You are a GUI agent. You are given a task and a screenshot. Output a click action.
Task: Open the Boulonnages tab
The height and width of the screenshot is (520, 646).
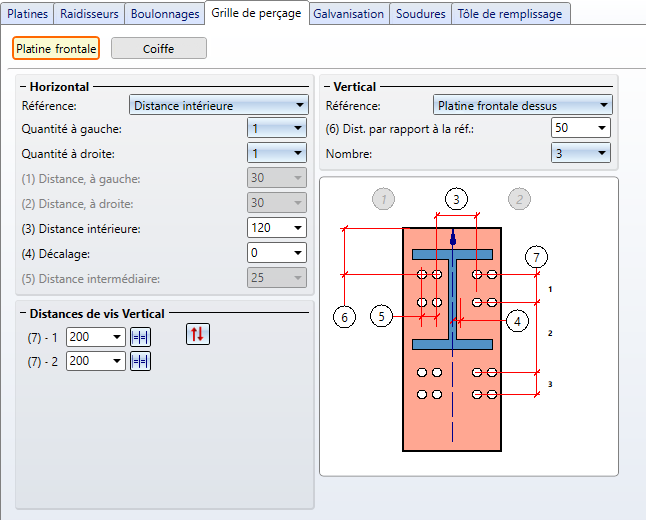point(165,14)
